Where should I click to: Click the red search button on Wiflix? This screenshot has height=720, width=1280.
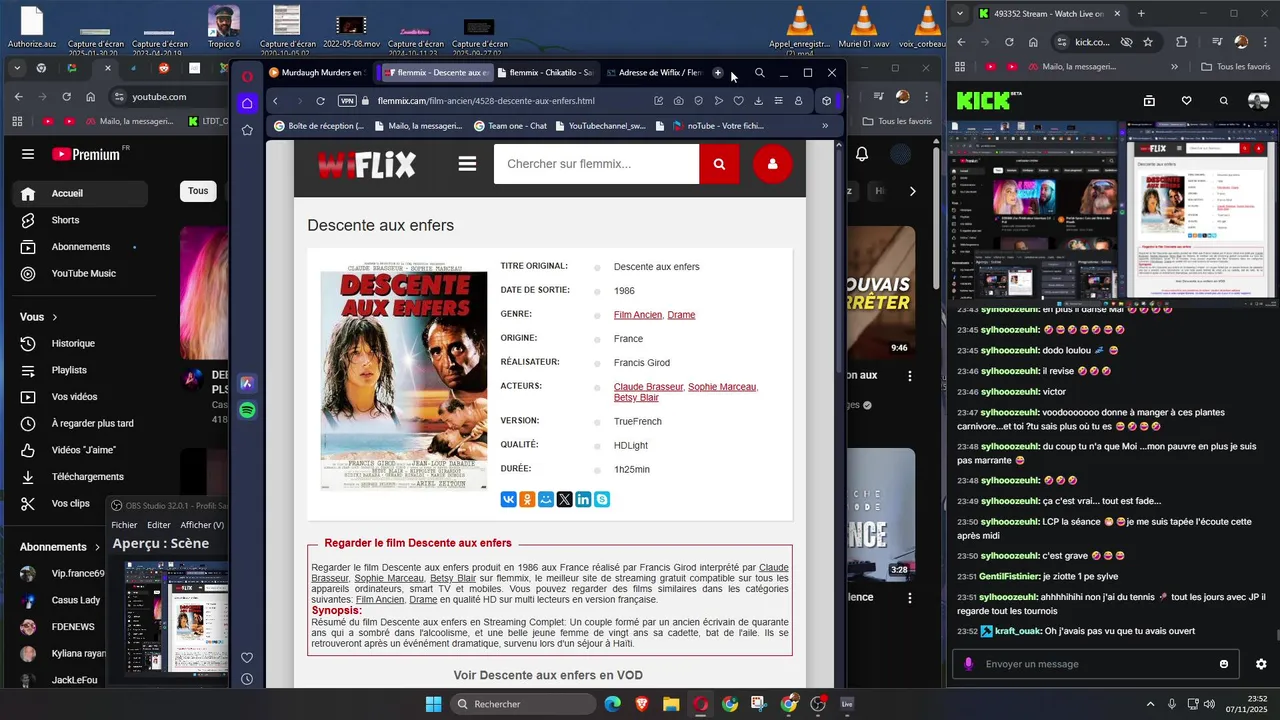pyautogui.click(x=719, y=164)
